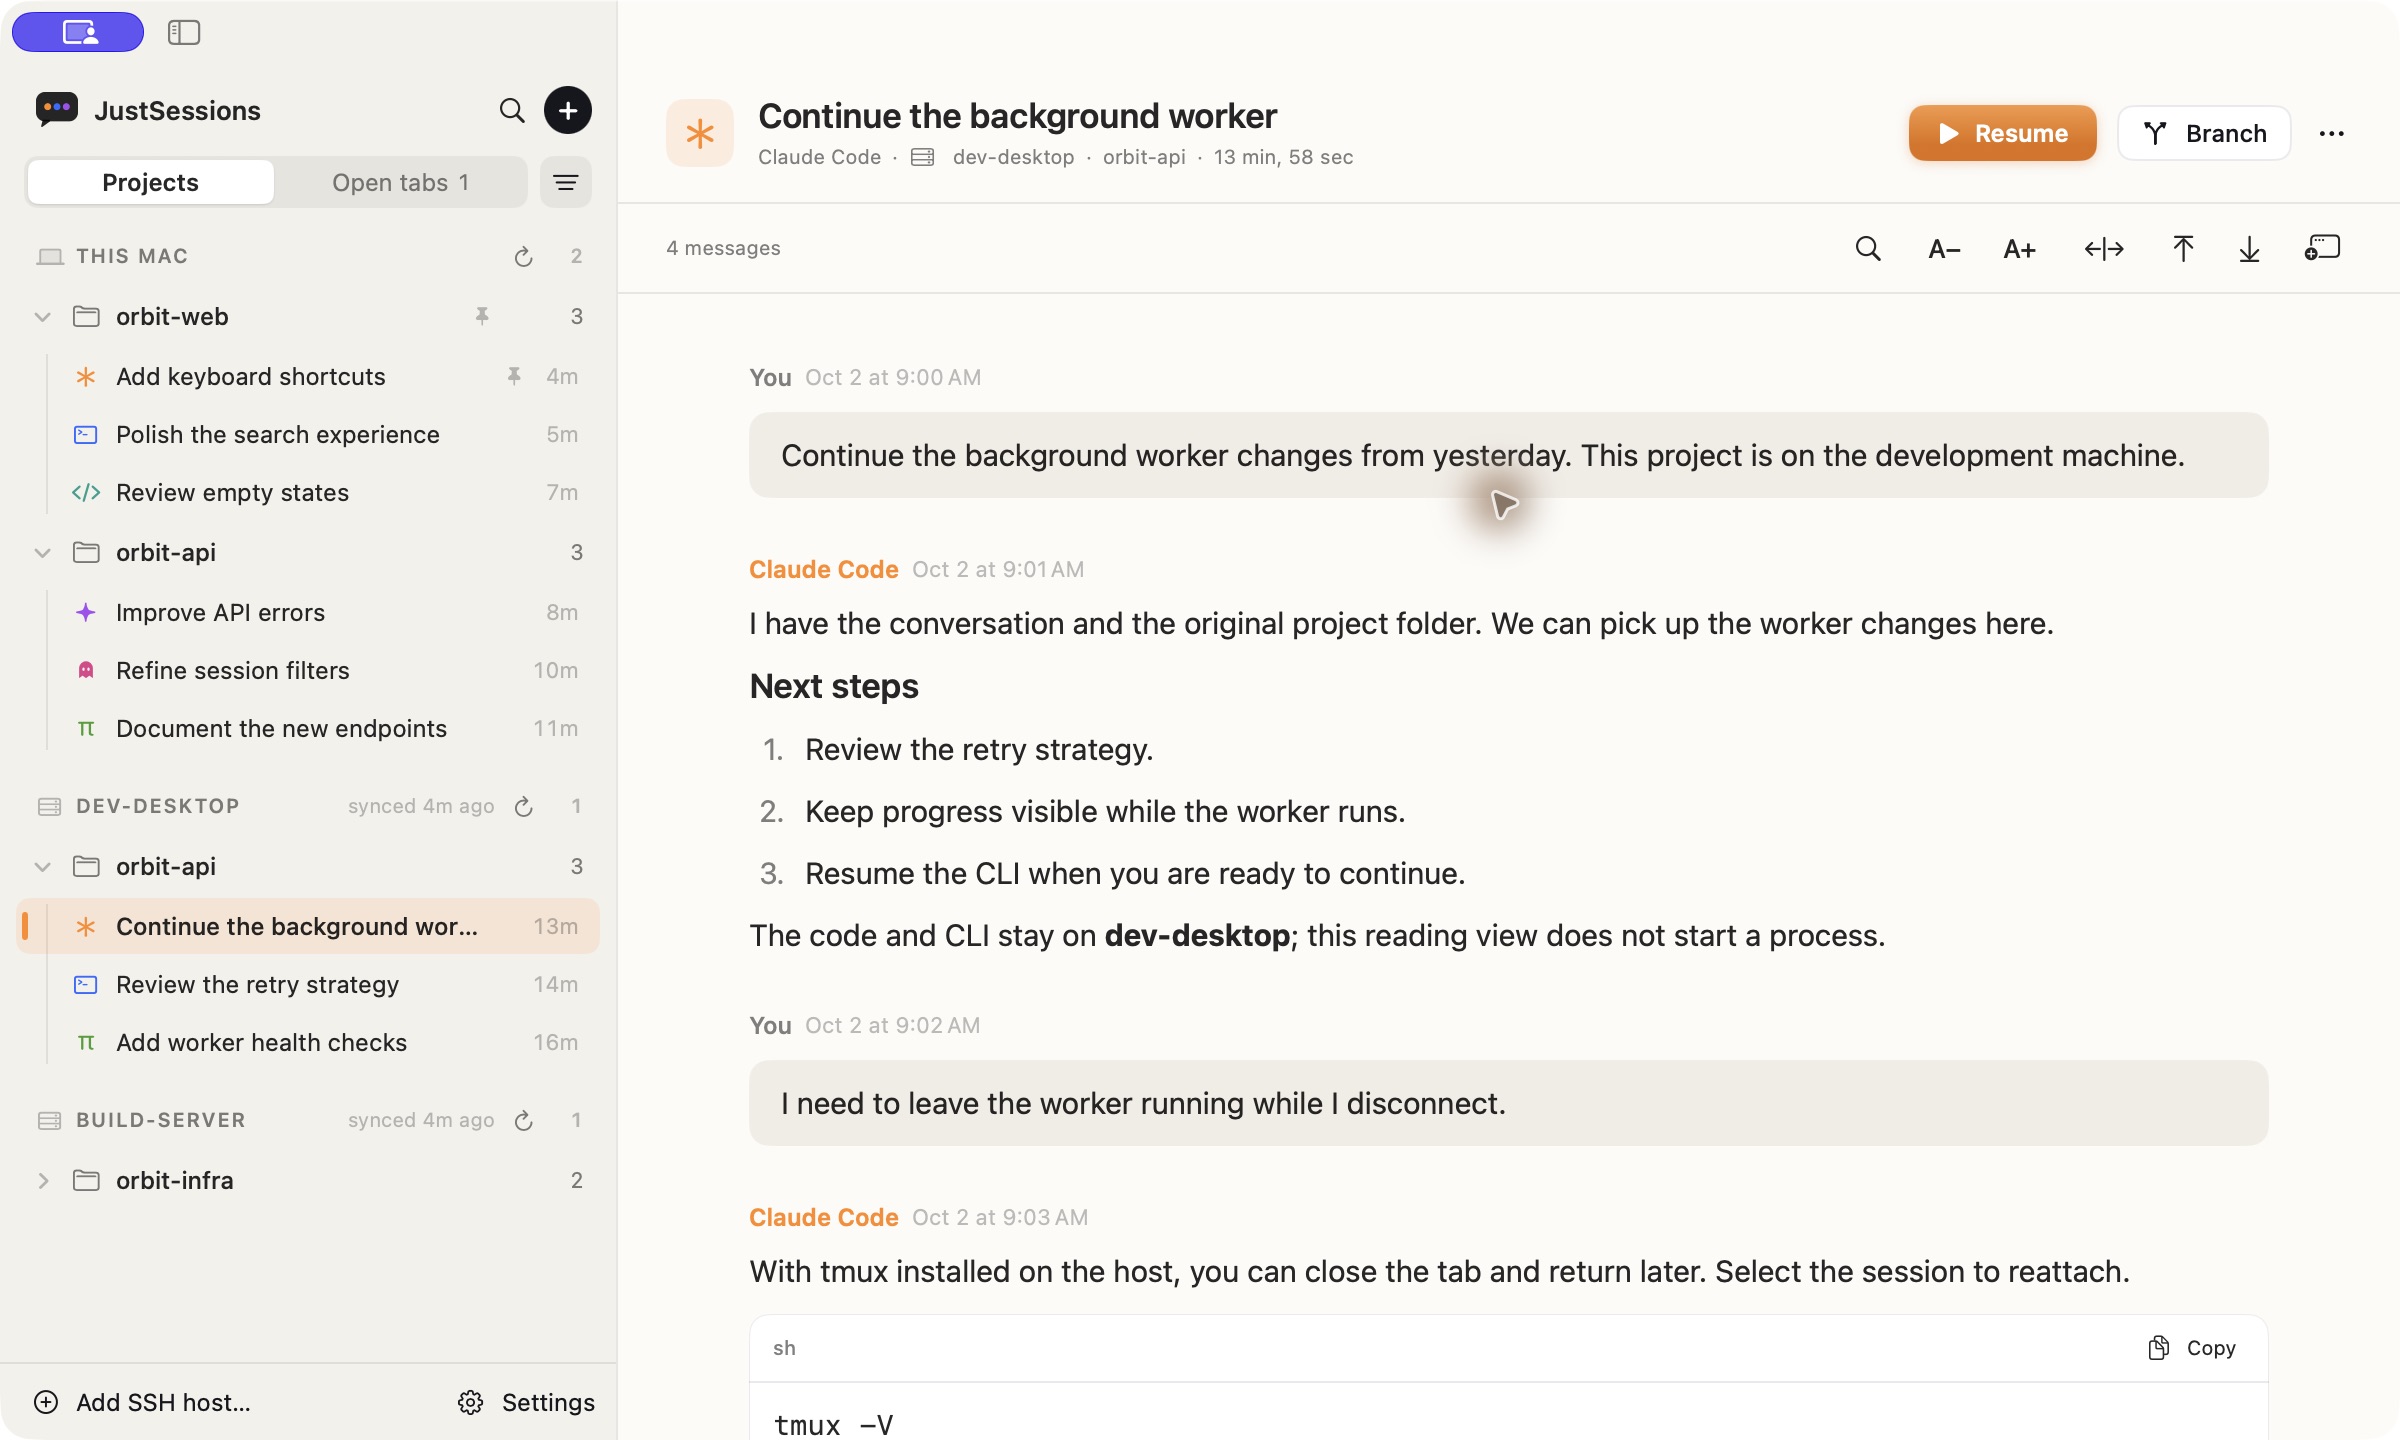
Task: Click the orange Resume button
Action: pos(2002,133)
